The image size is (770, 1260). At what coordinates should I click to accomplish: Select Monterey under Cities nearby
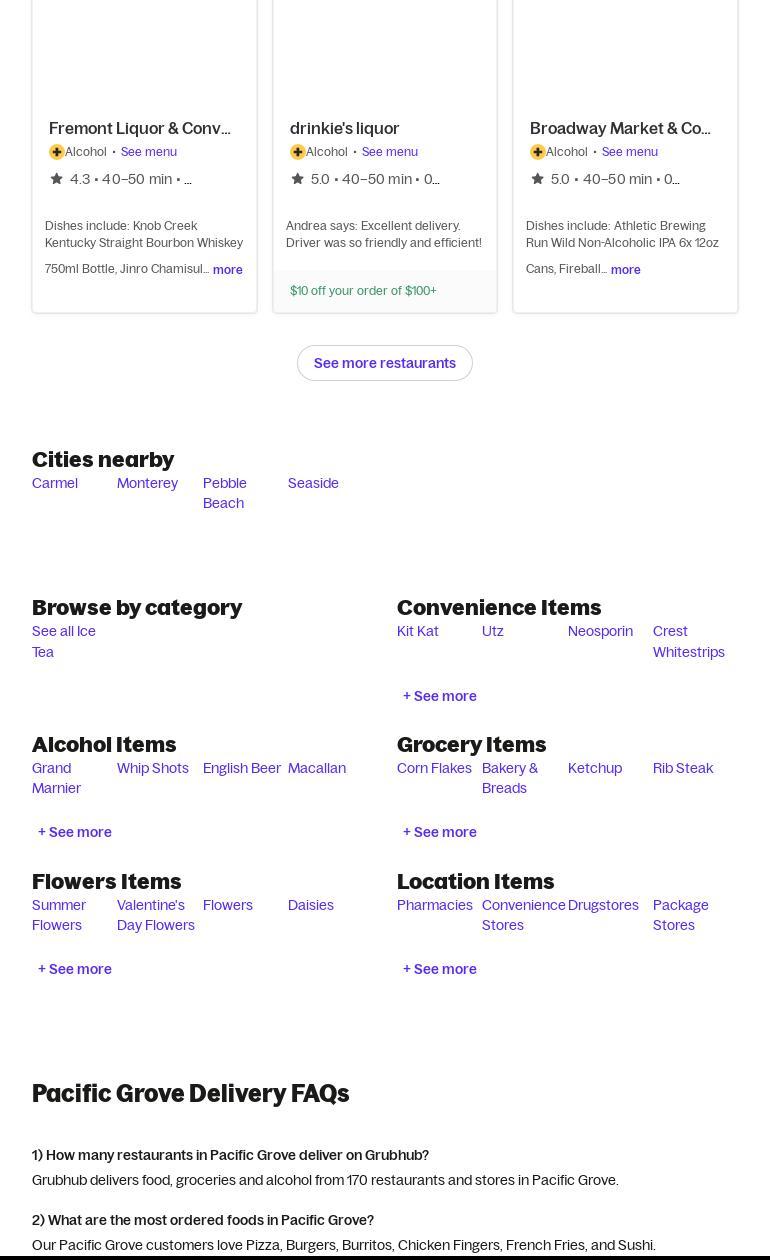tap(147, 482)
